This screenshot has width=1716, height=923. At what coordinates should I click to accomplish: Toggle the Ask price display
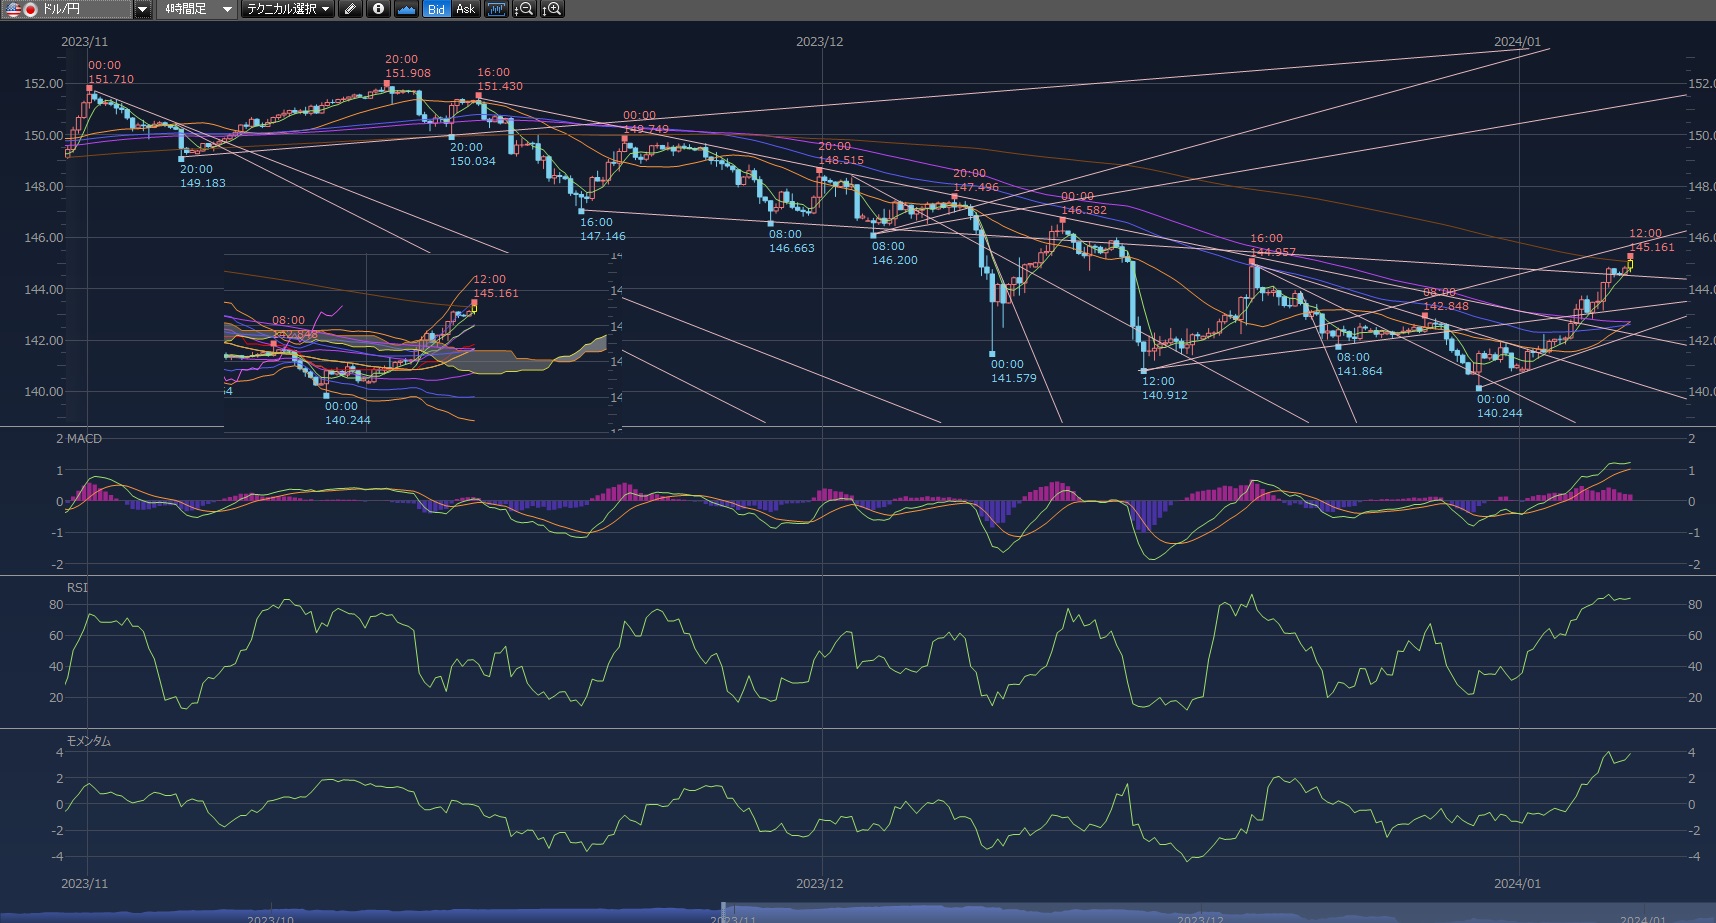[465, 9]
